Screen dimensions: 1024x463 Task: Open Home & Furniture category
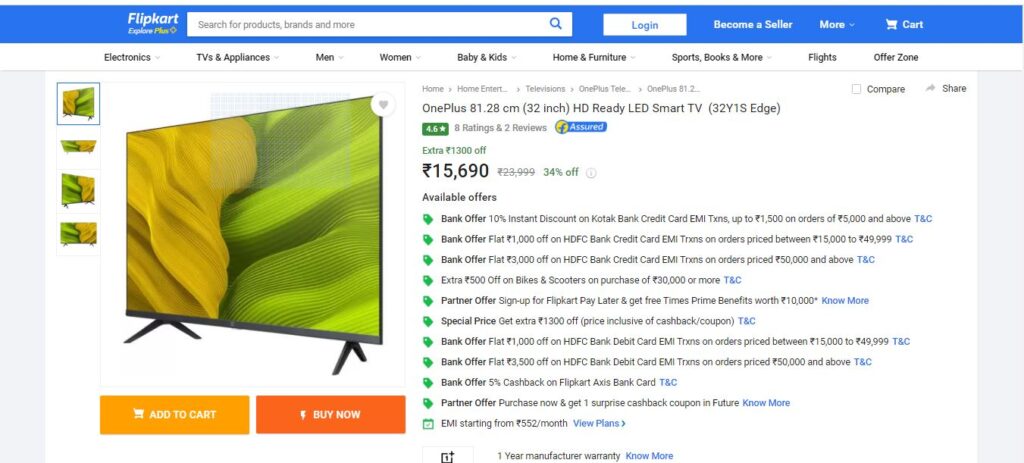coord(594,57)
